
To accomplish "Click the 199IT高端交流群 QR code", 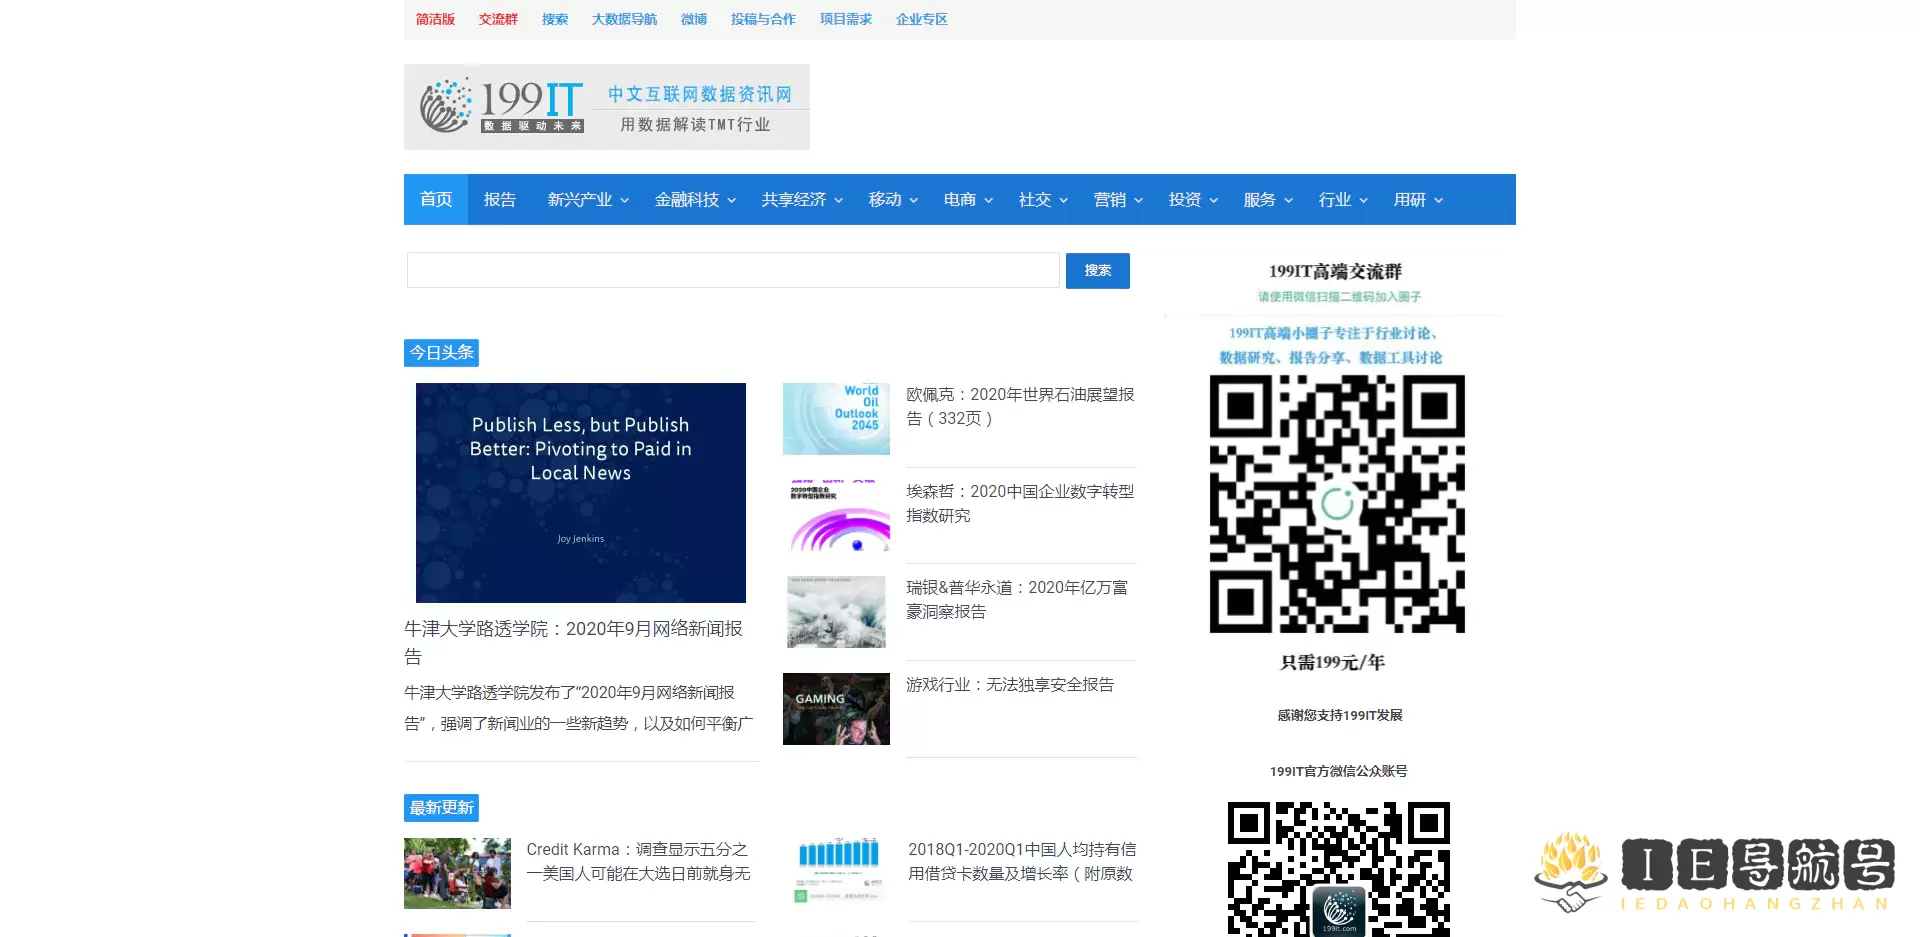I will point(1337,504).
